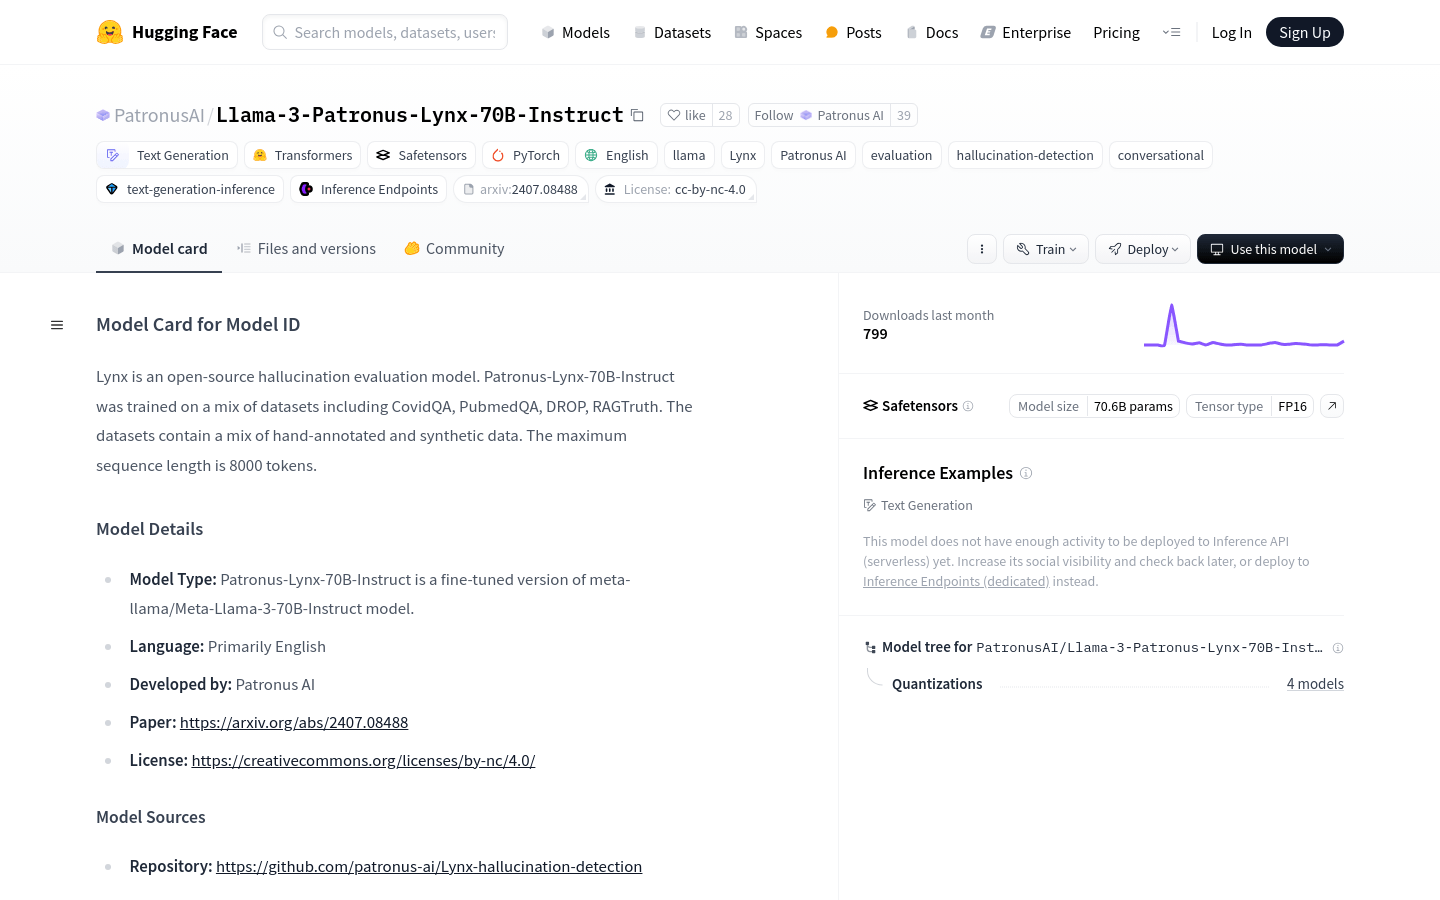Click the PatronusAI organization avatar icon

(x=103, y=116)
